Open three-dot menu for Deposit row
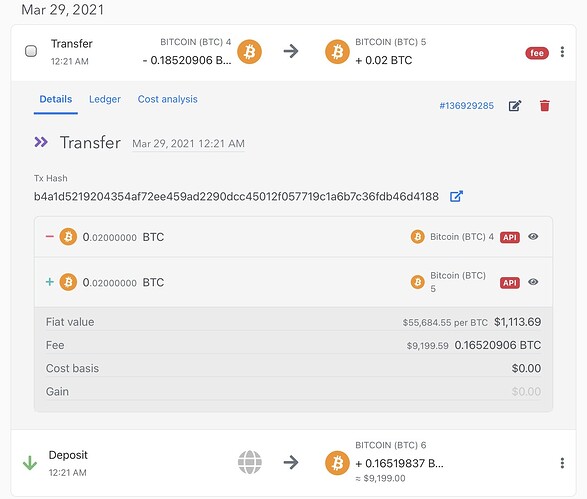The height and width of the screenshot is (499, 587). click(562, 463)
